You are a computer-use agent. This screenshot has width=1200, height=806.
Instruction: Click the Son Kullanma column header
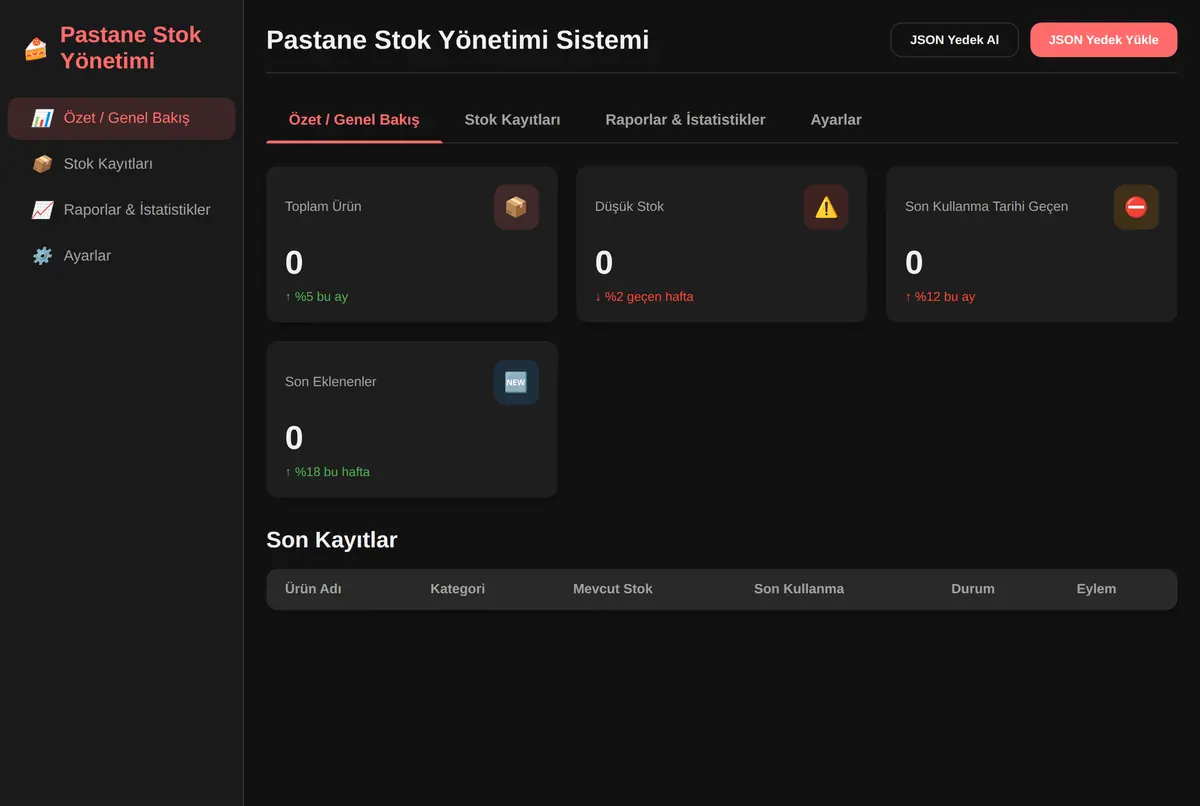[799, 589]
